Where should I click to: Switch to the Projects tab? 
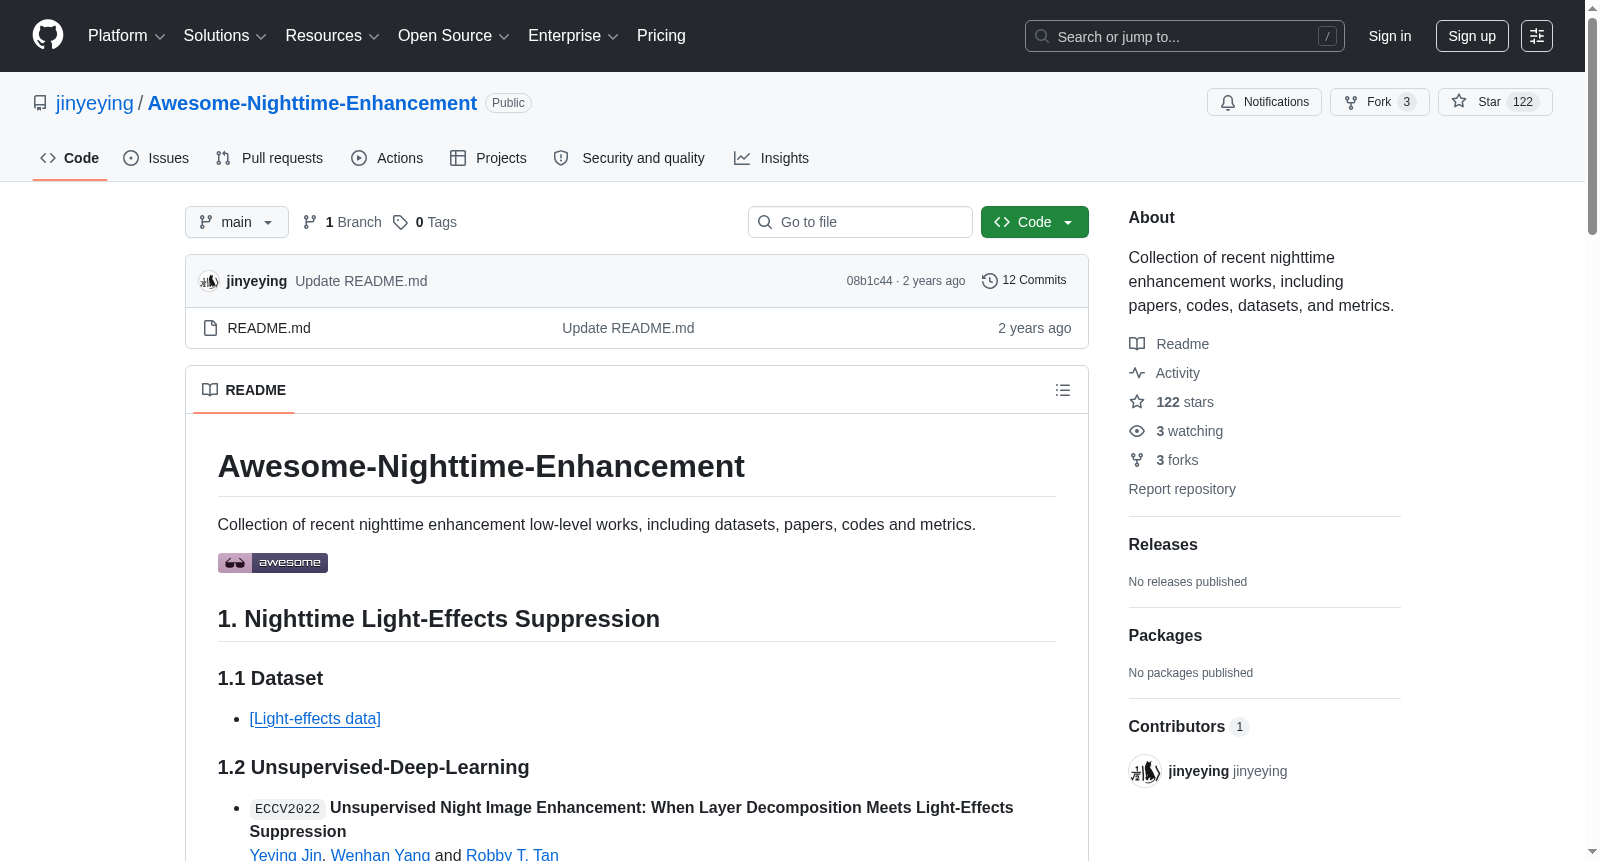click(x=488, y=158)
